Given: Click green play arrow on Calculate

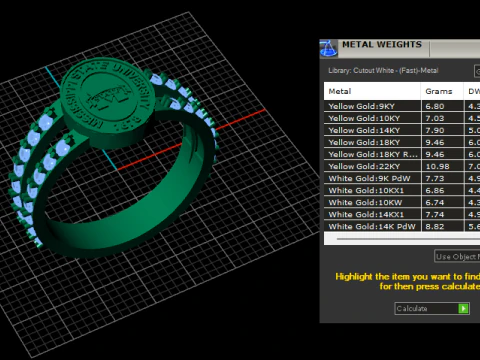Looking at the screenshot, I should pos(463,309).
